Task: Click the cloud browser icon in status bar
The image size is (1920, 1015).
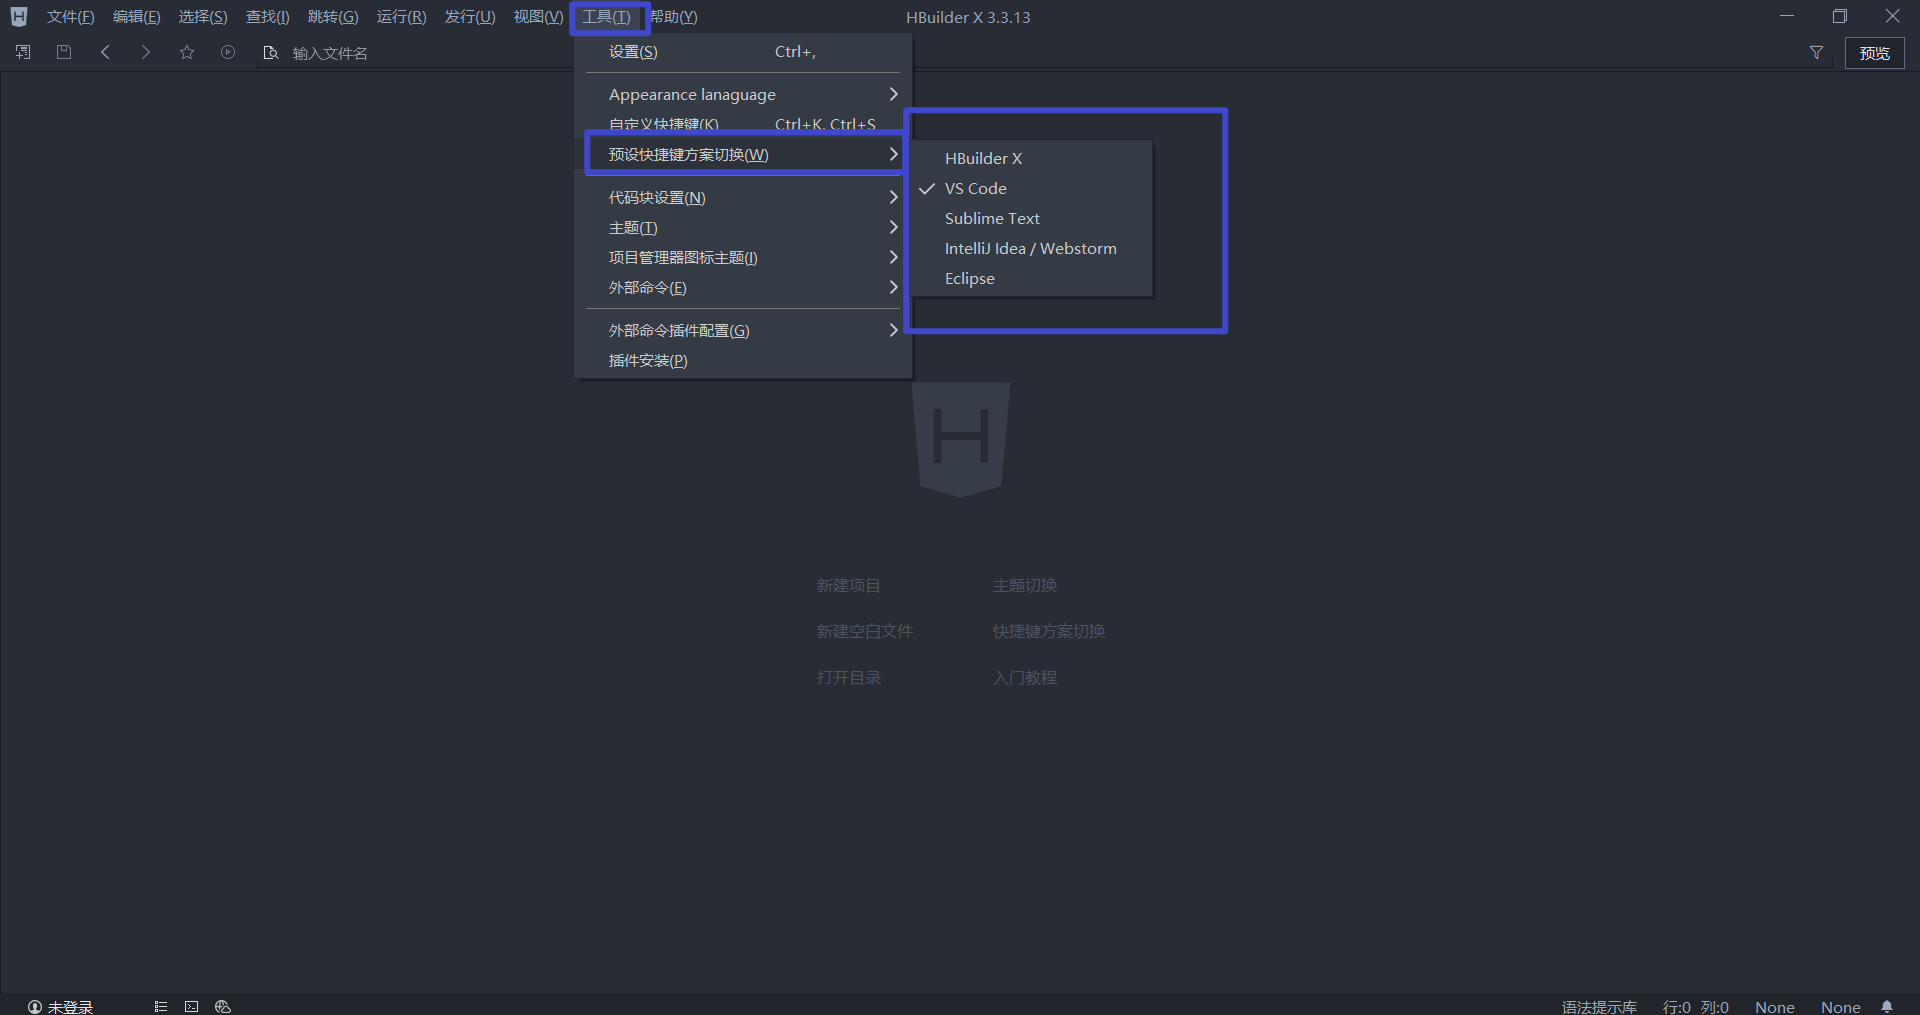Action: point(223,1007)
